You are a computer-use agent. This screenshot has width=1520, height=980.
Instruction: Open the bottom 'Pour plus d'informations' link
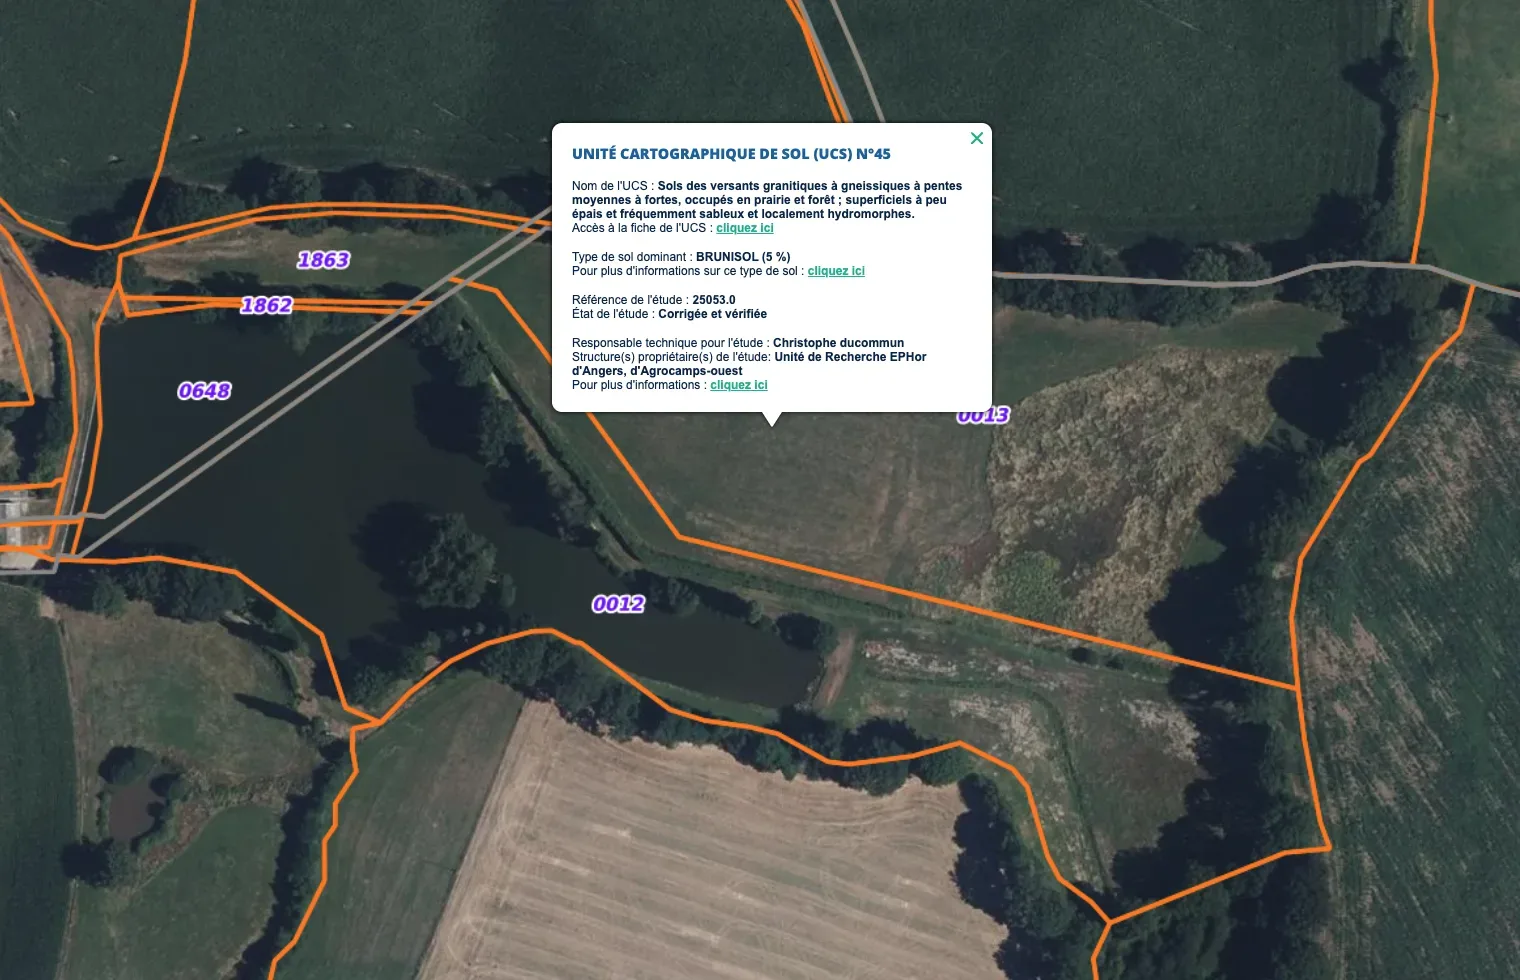739,385
